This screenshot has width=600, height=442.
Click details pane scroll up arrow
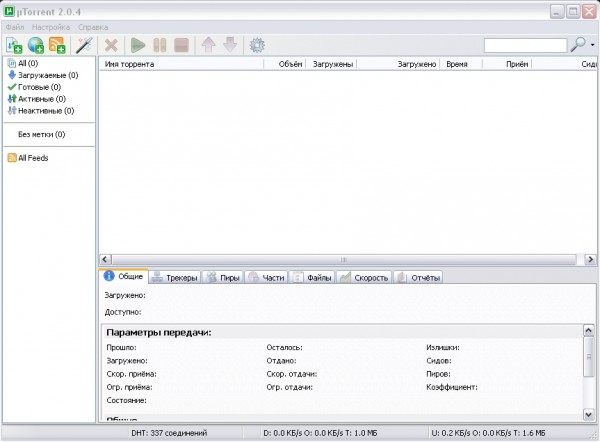(x=589, y=330)
